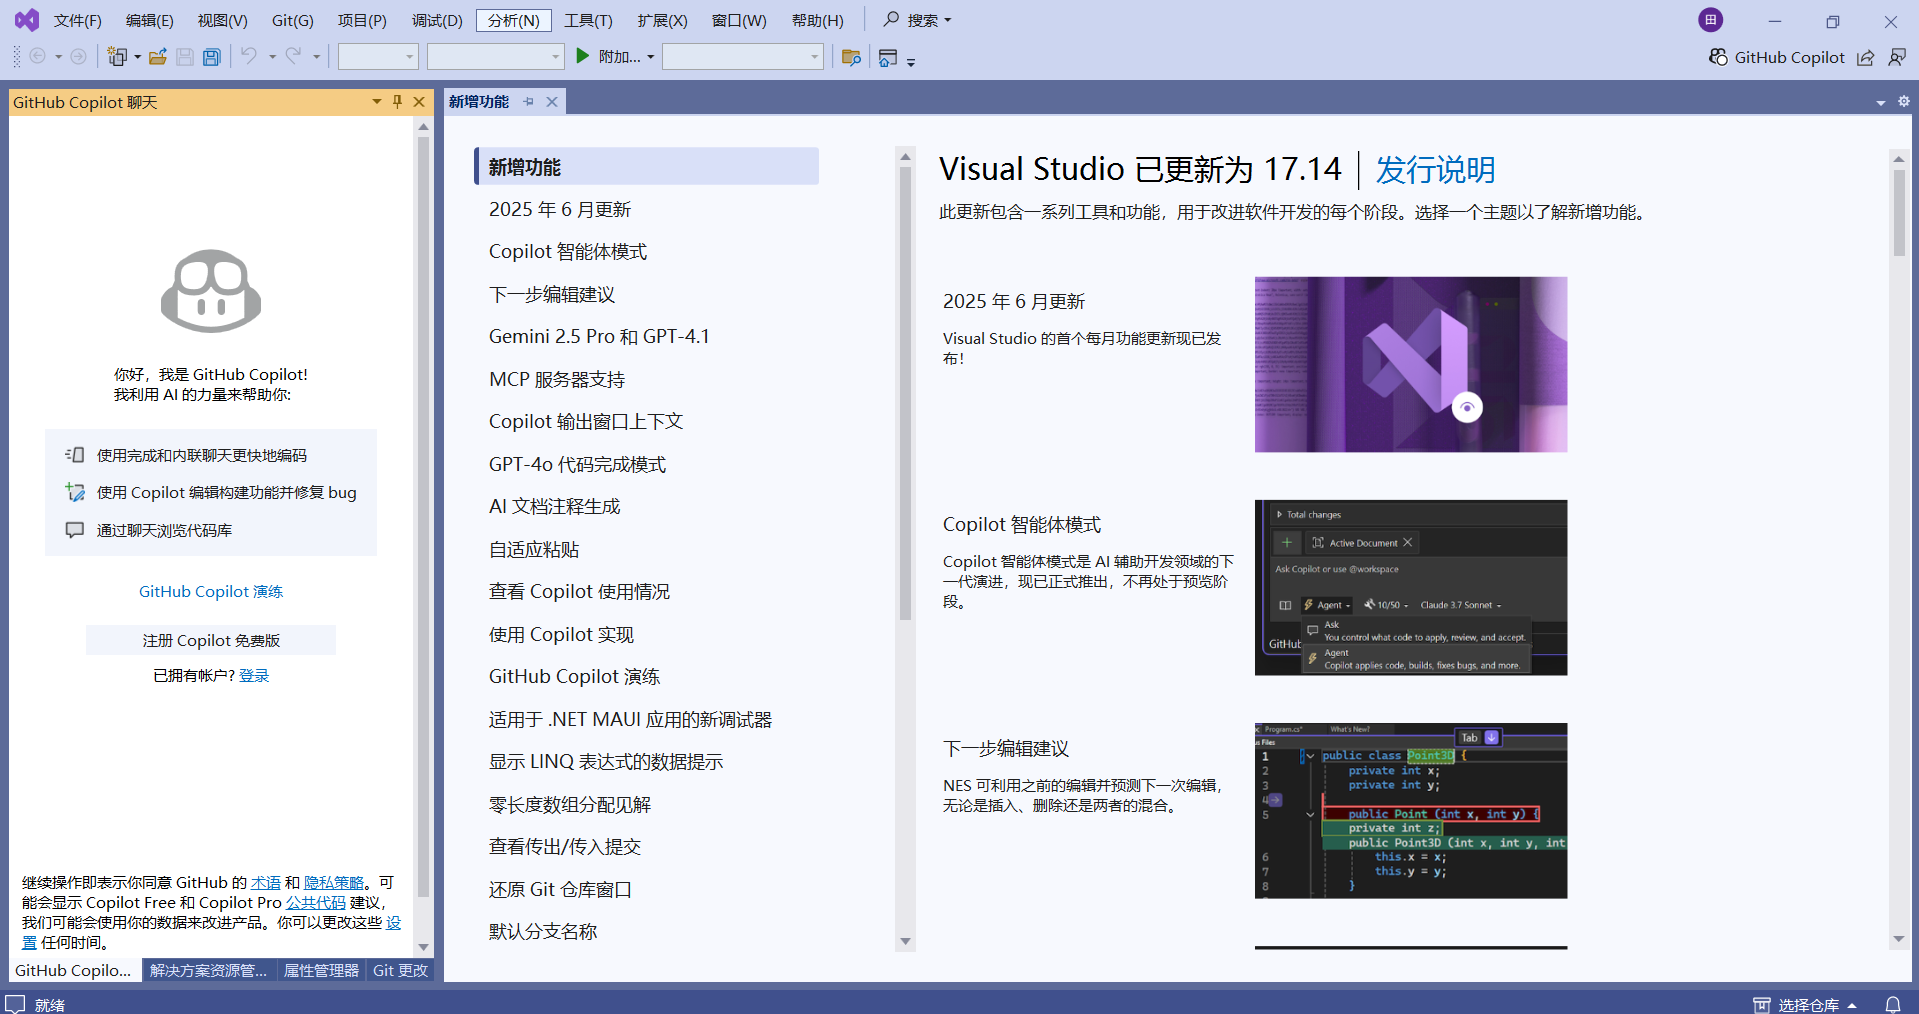Open the 隐私策略 privacy link

click(334, 882)
